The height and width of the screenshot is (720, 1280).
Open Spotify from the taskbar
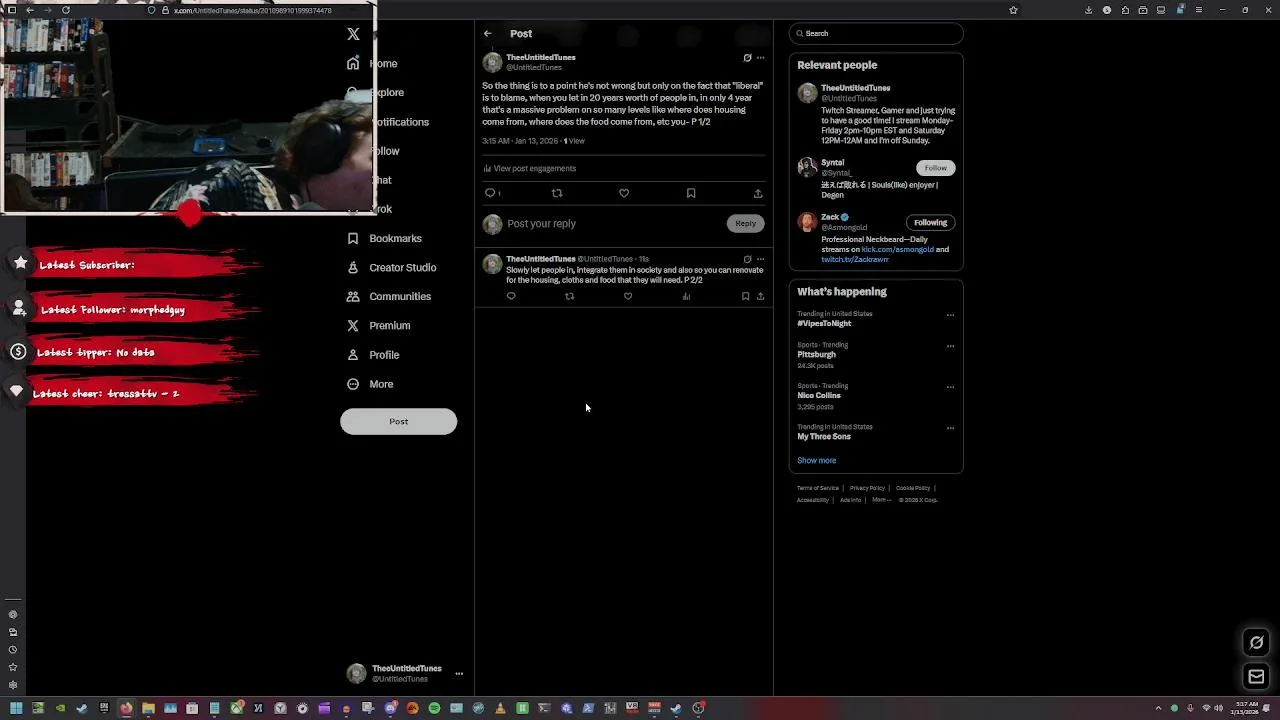coord(434,708)
